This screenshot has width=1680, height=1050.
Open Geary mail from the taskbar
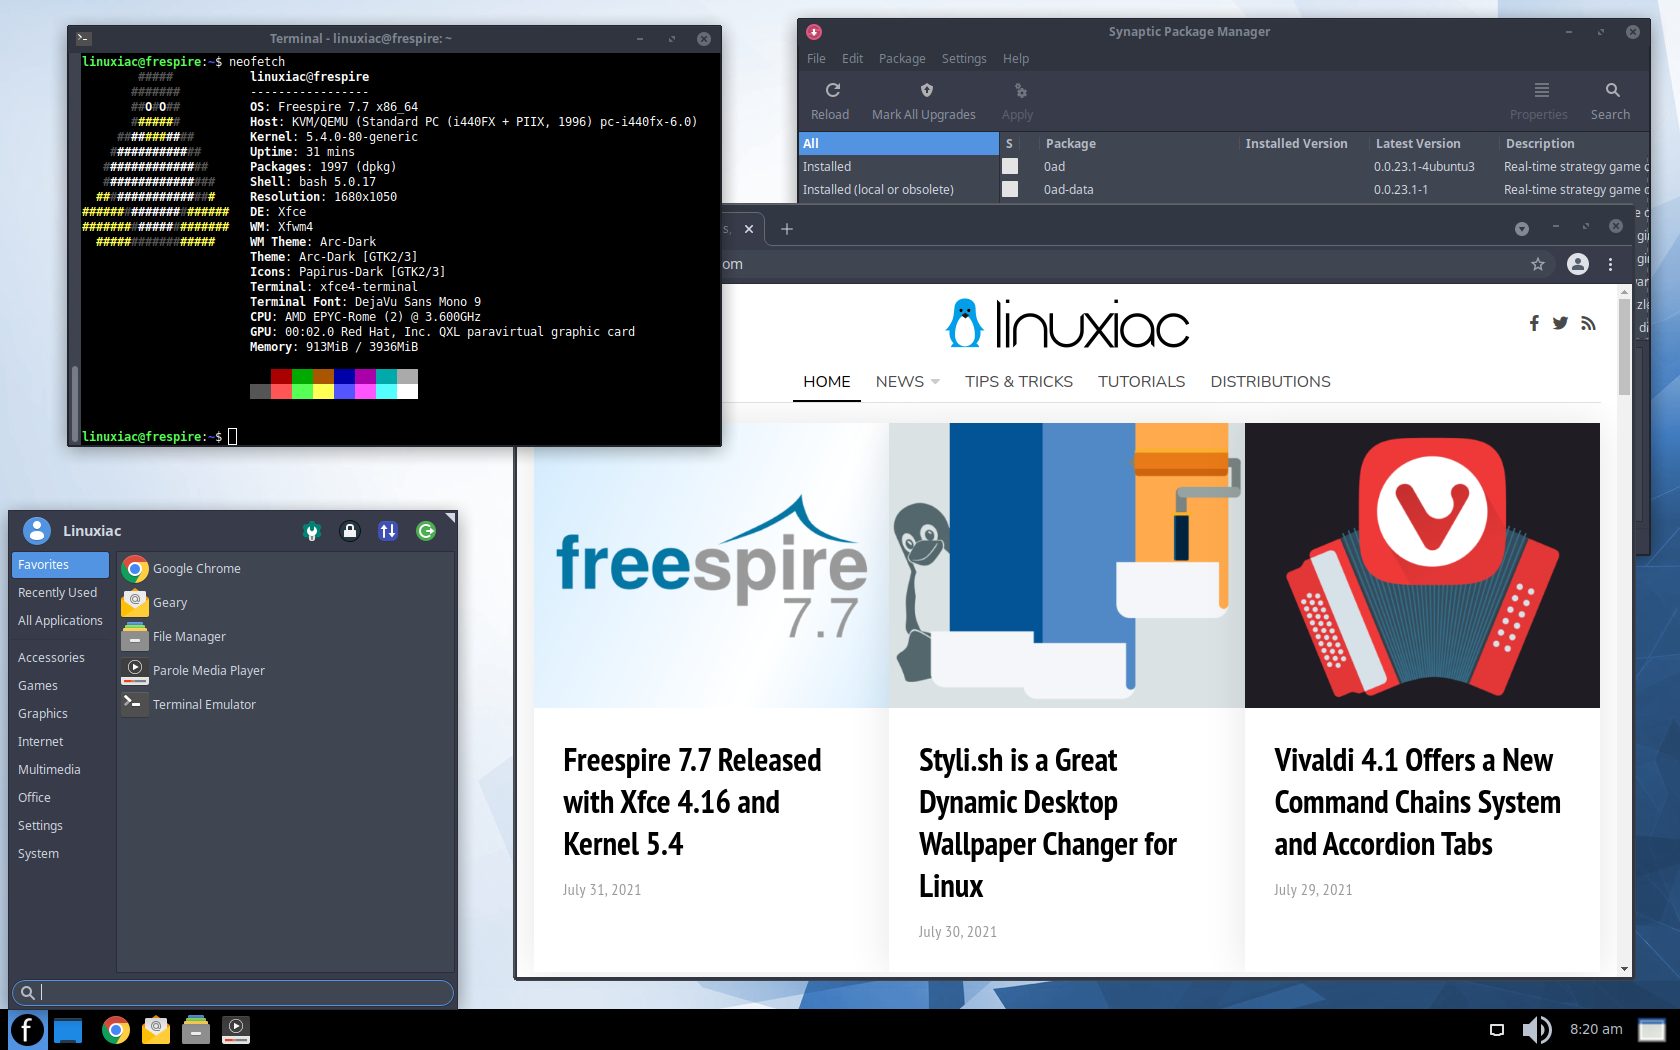pos(156,1030)
